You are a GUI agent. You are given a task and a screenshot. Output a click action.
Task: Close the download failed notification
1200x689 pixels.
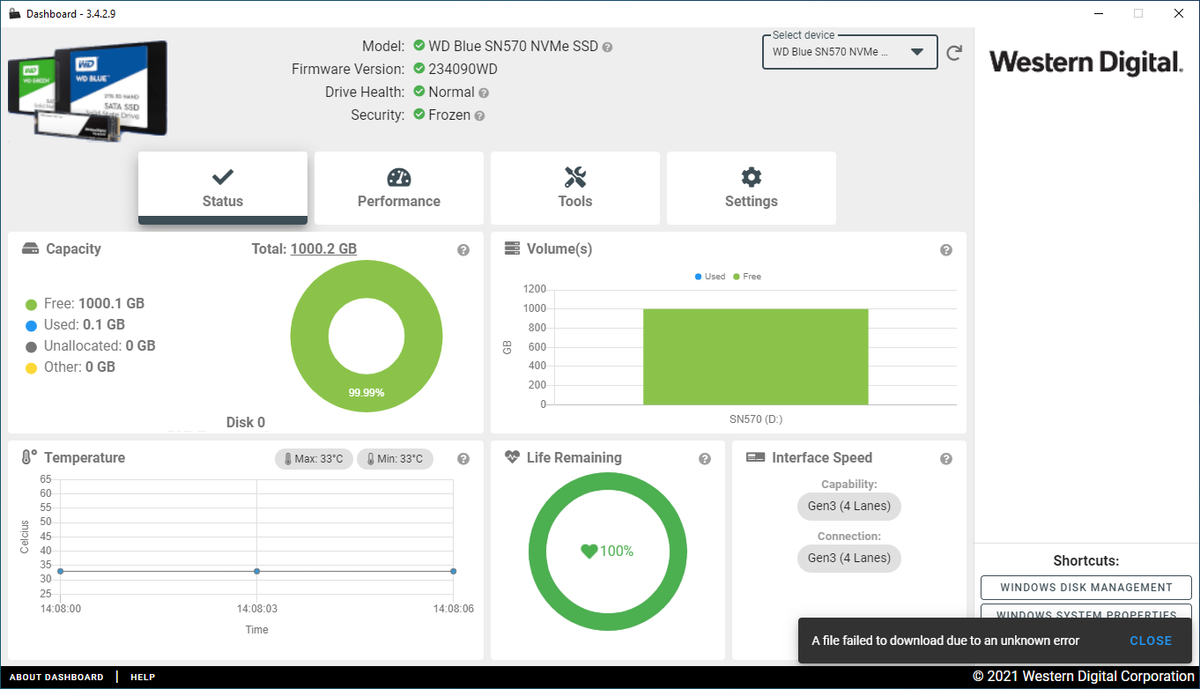click(x=1151, y=641)
